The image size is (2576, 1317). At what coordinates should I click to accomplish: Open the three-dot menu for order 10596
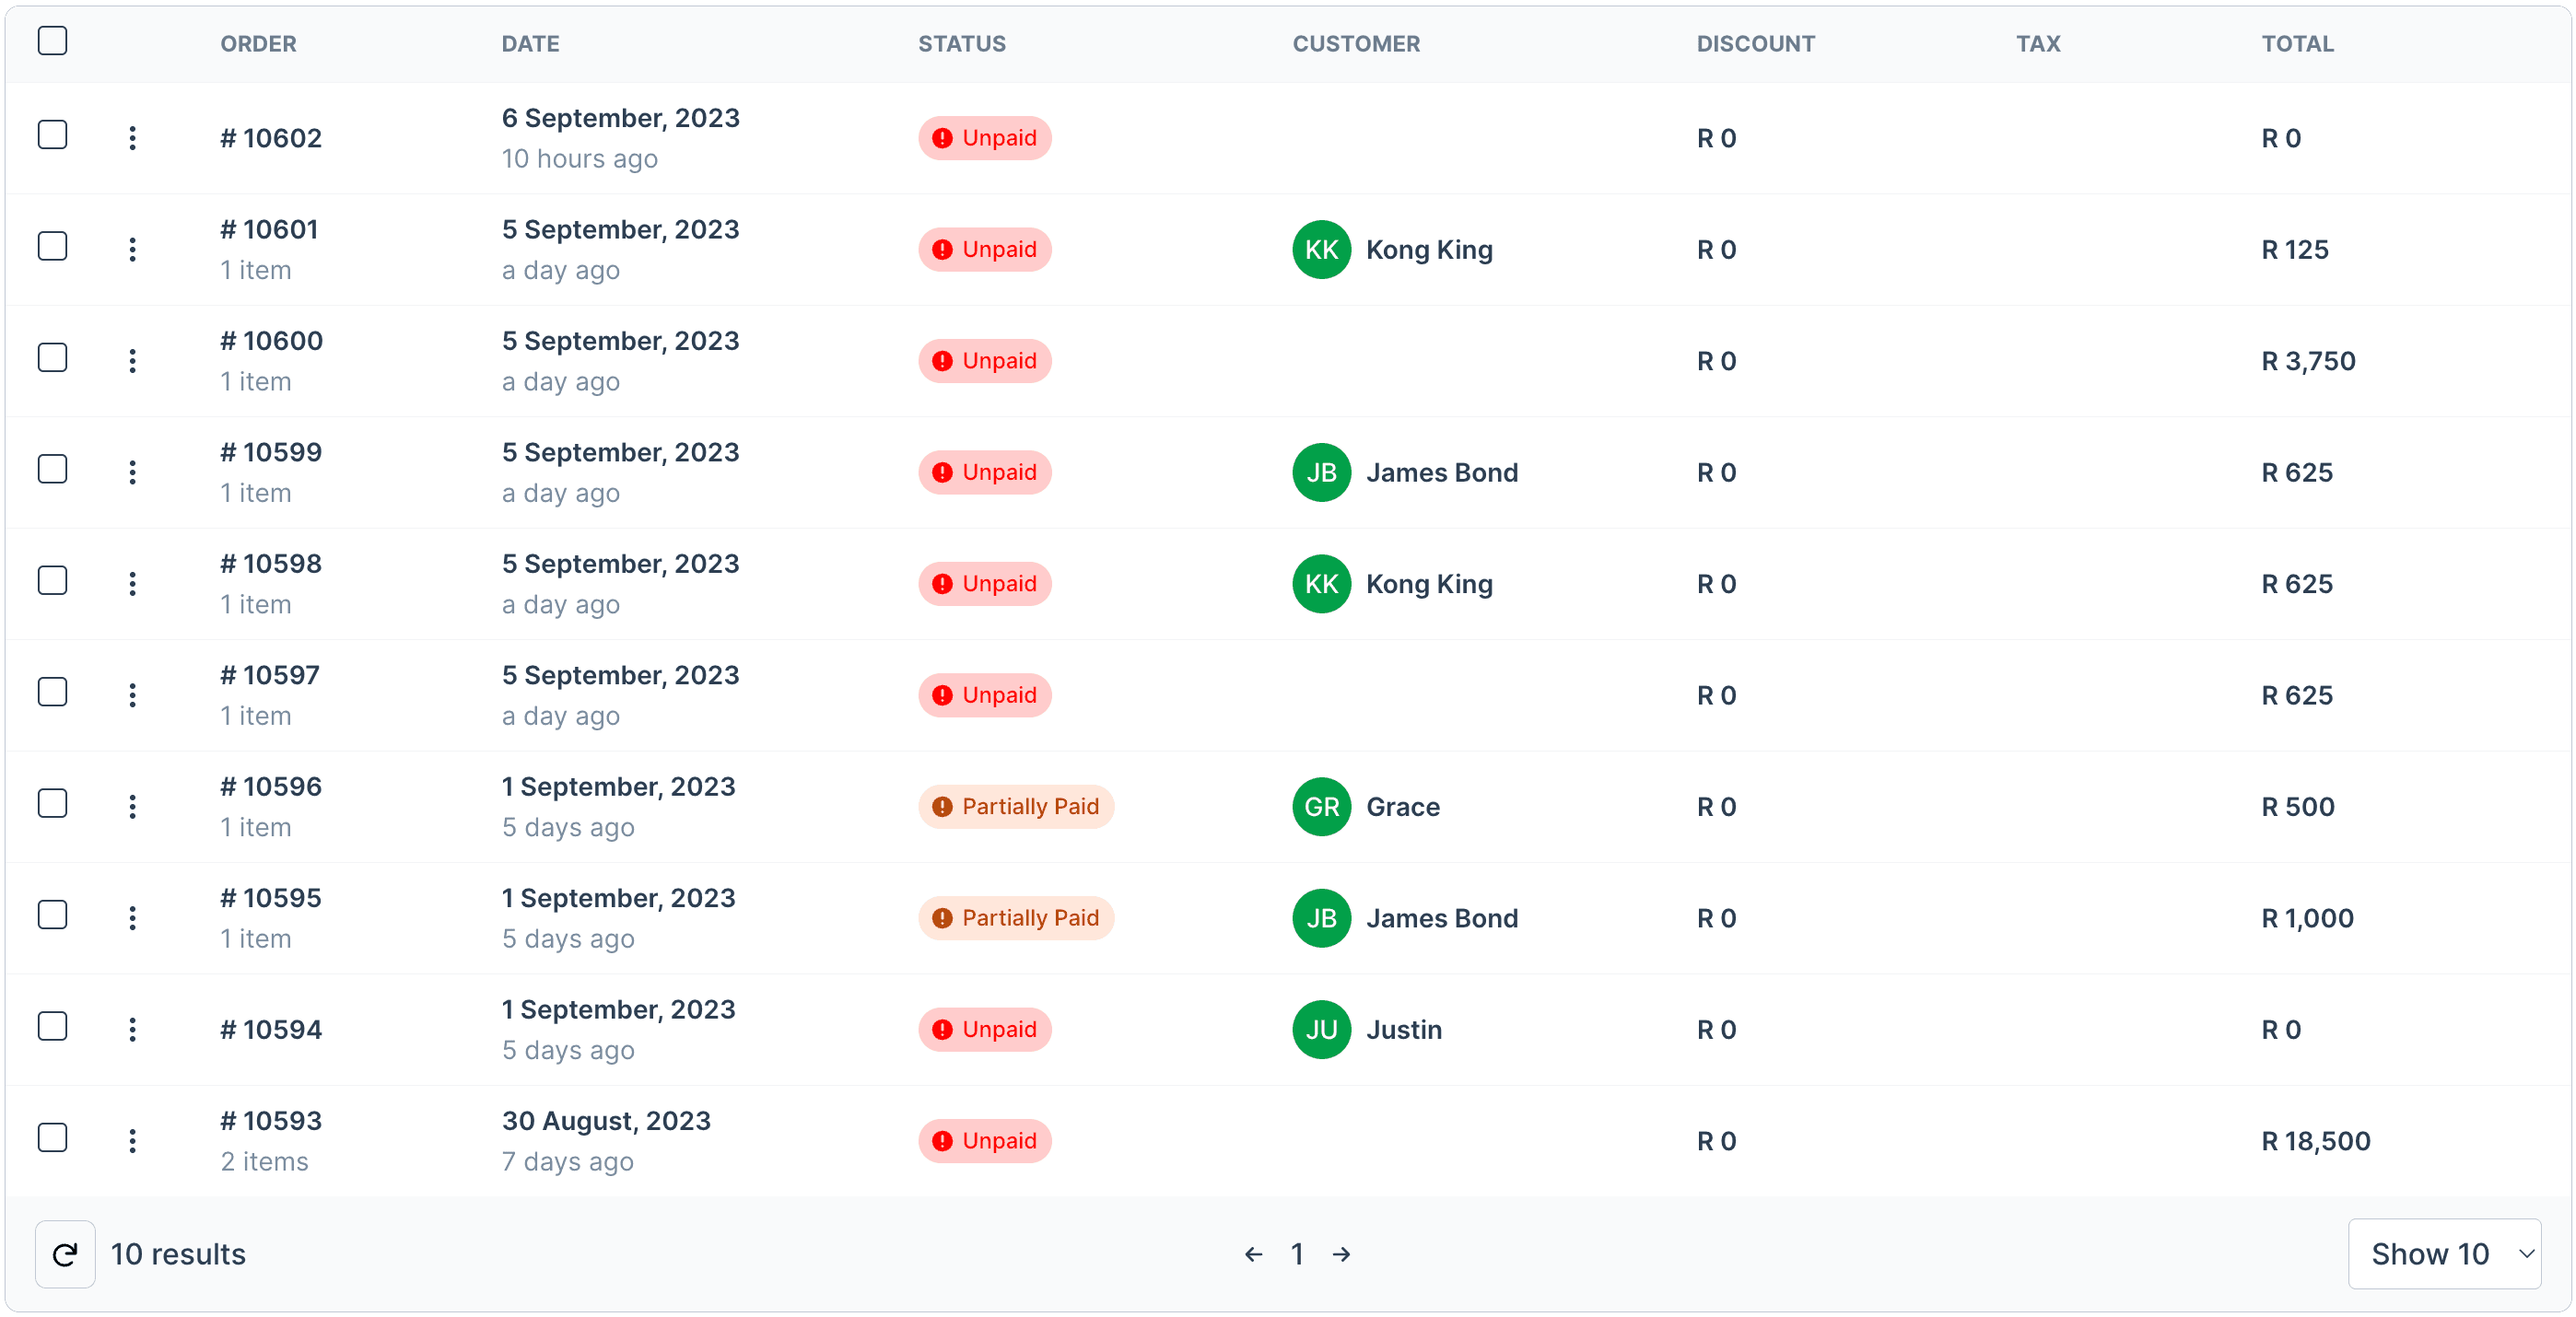click(132, 806)
